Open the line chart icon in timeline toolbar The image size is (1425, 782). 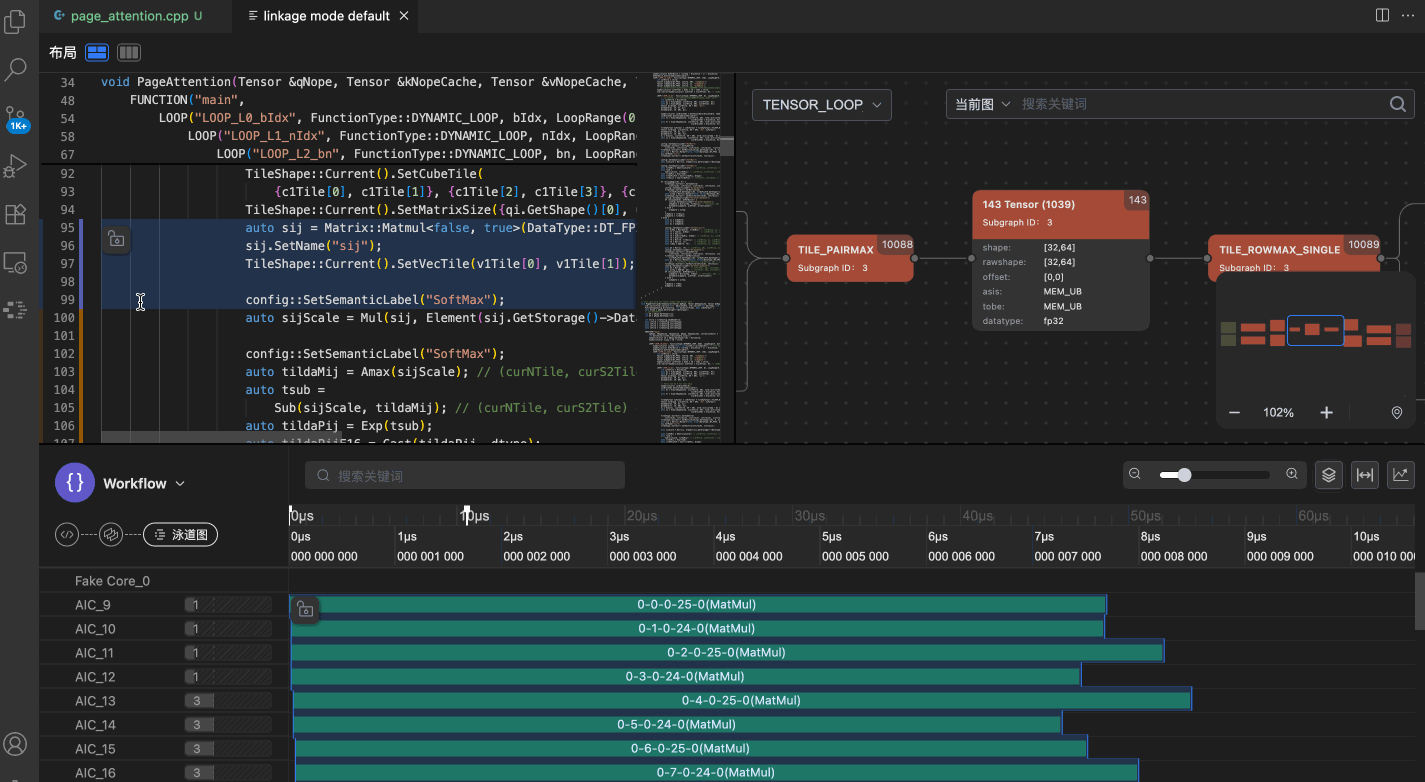(1400, 475)
